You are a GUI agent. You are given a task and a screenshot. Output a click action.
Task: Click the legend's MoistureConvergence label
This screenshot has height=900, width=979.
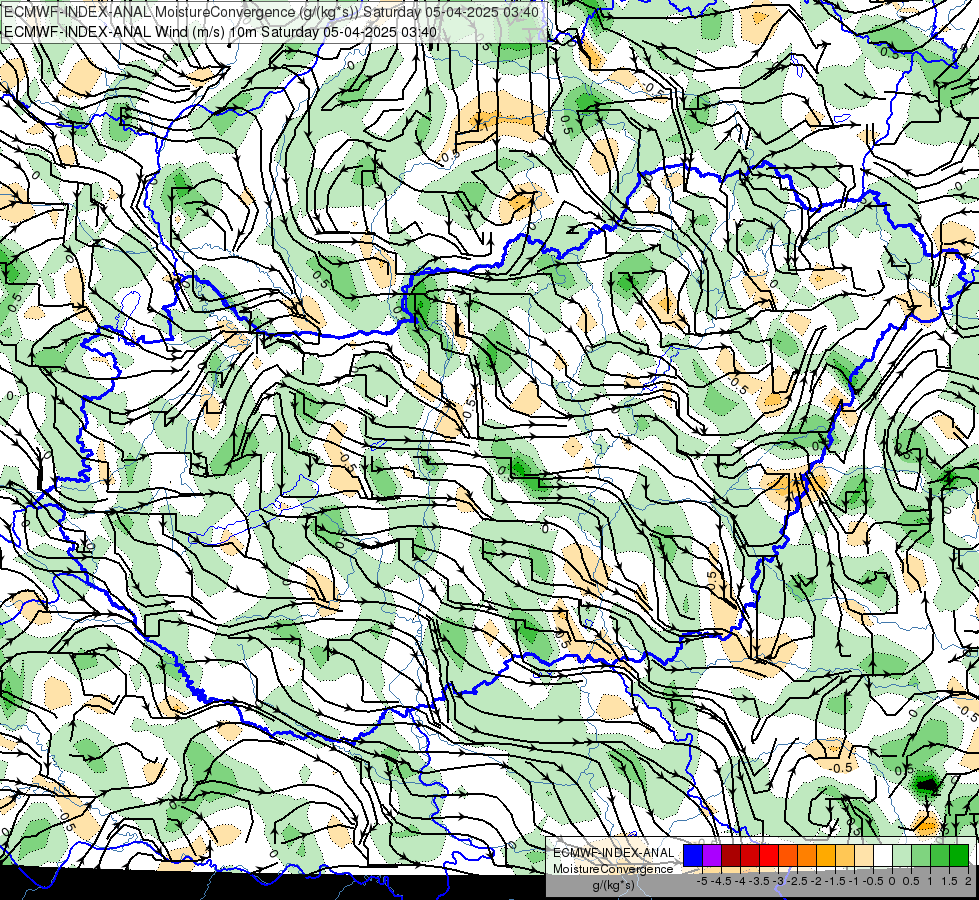click(x=613, y=869)
